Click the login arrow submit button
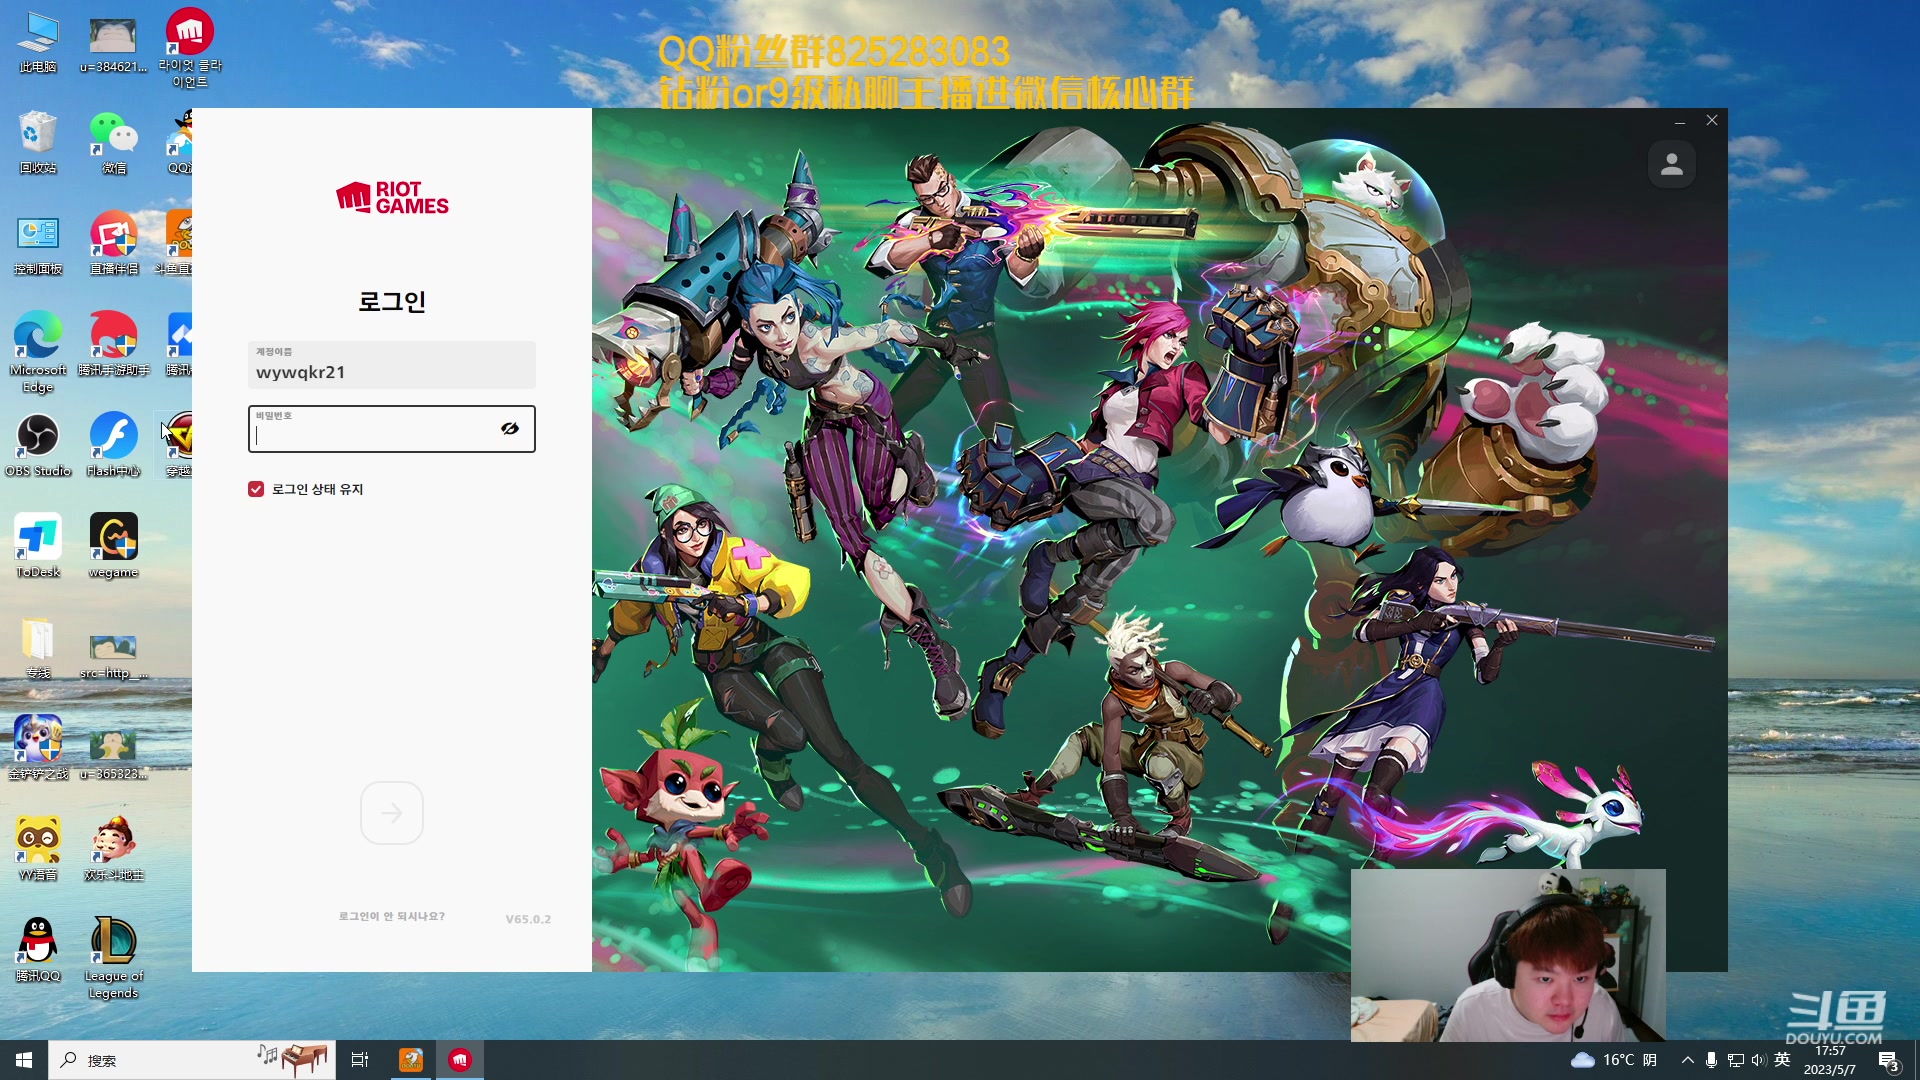The image size is (1920, 1080). click(x=392, y=813)
